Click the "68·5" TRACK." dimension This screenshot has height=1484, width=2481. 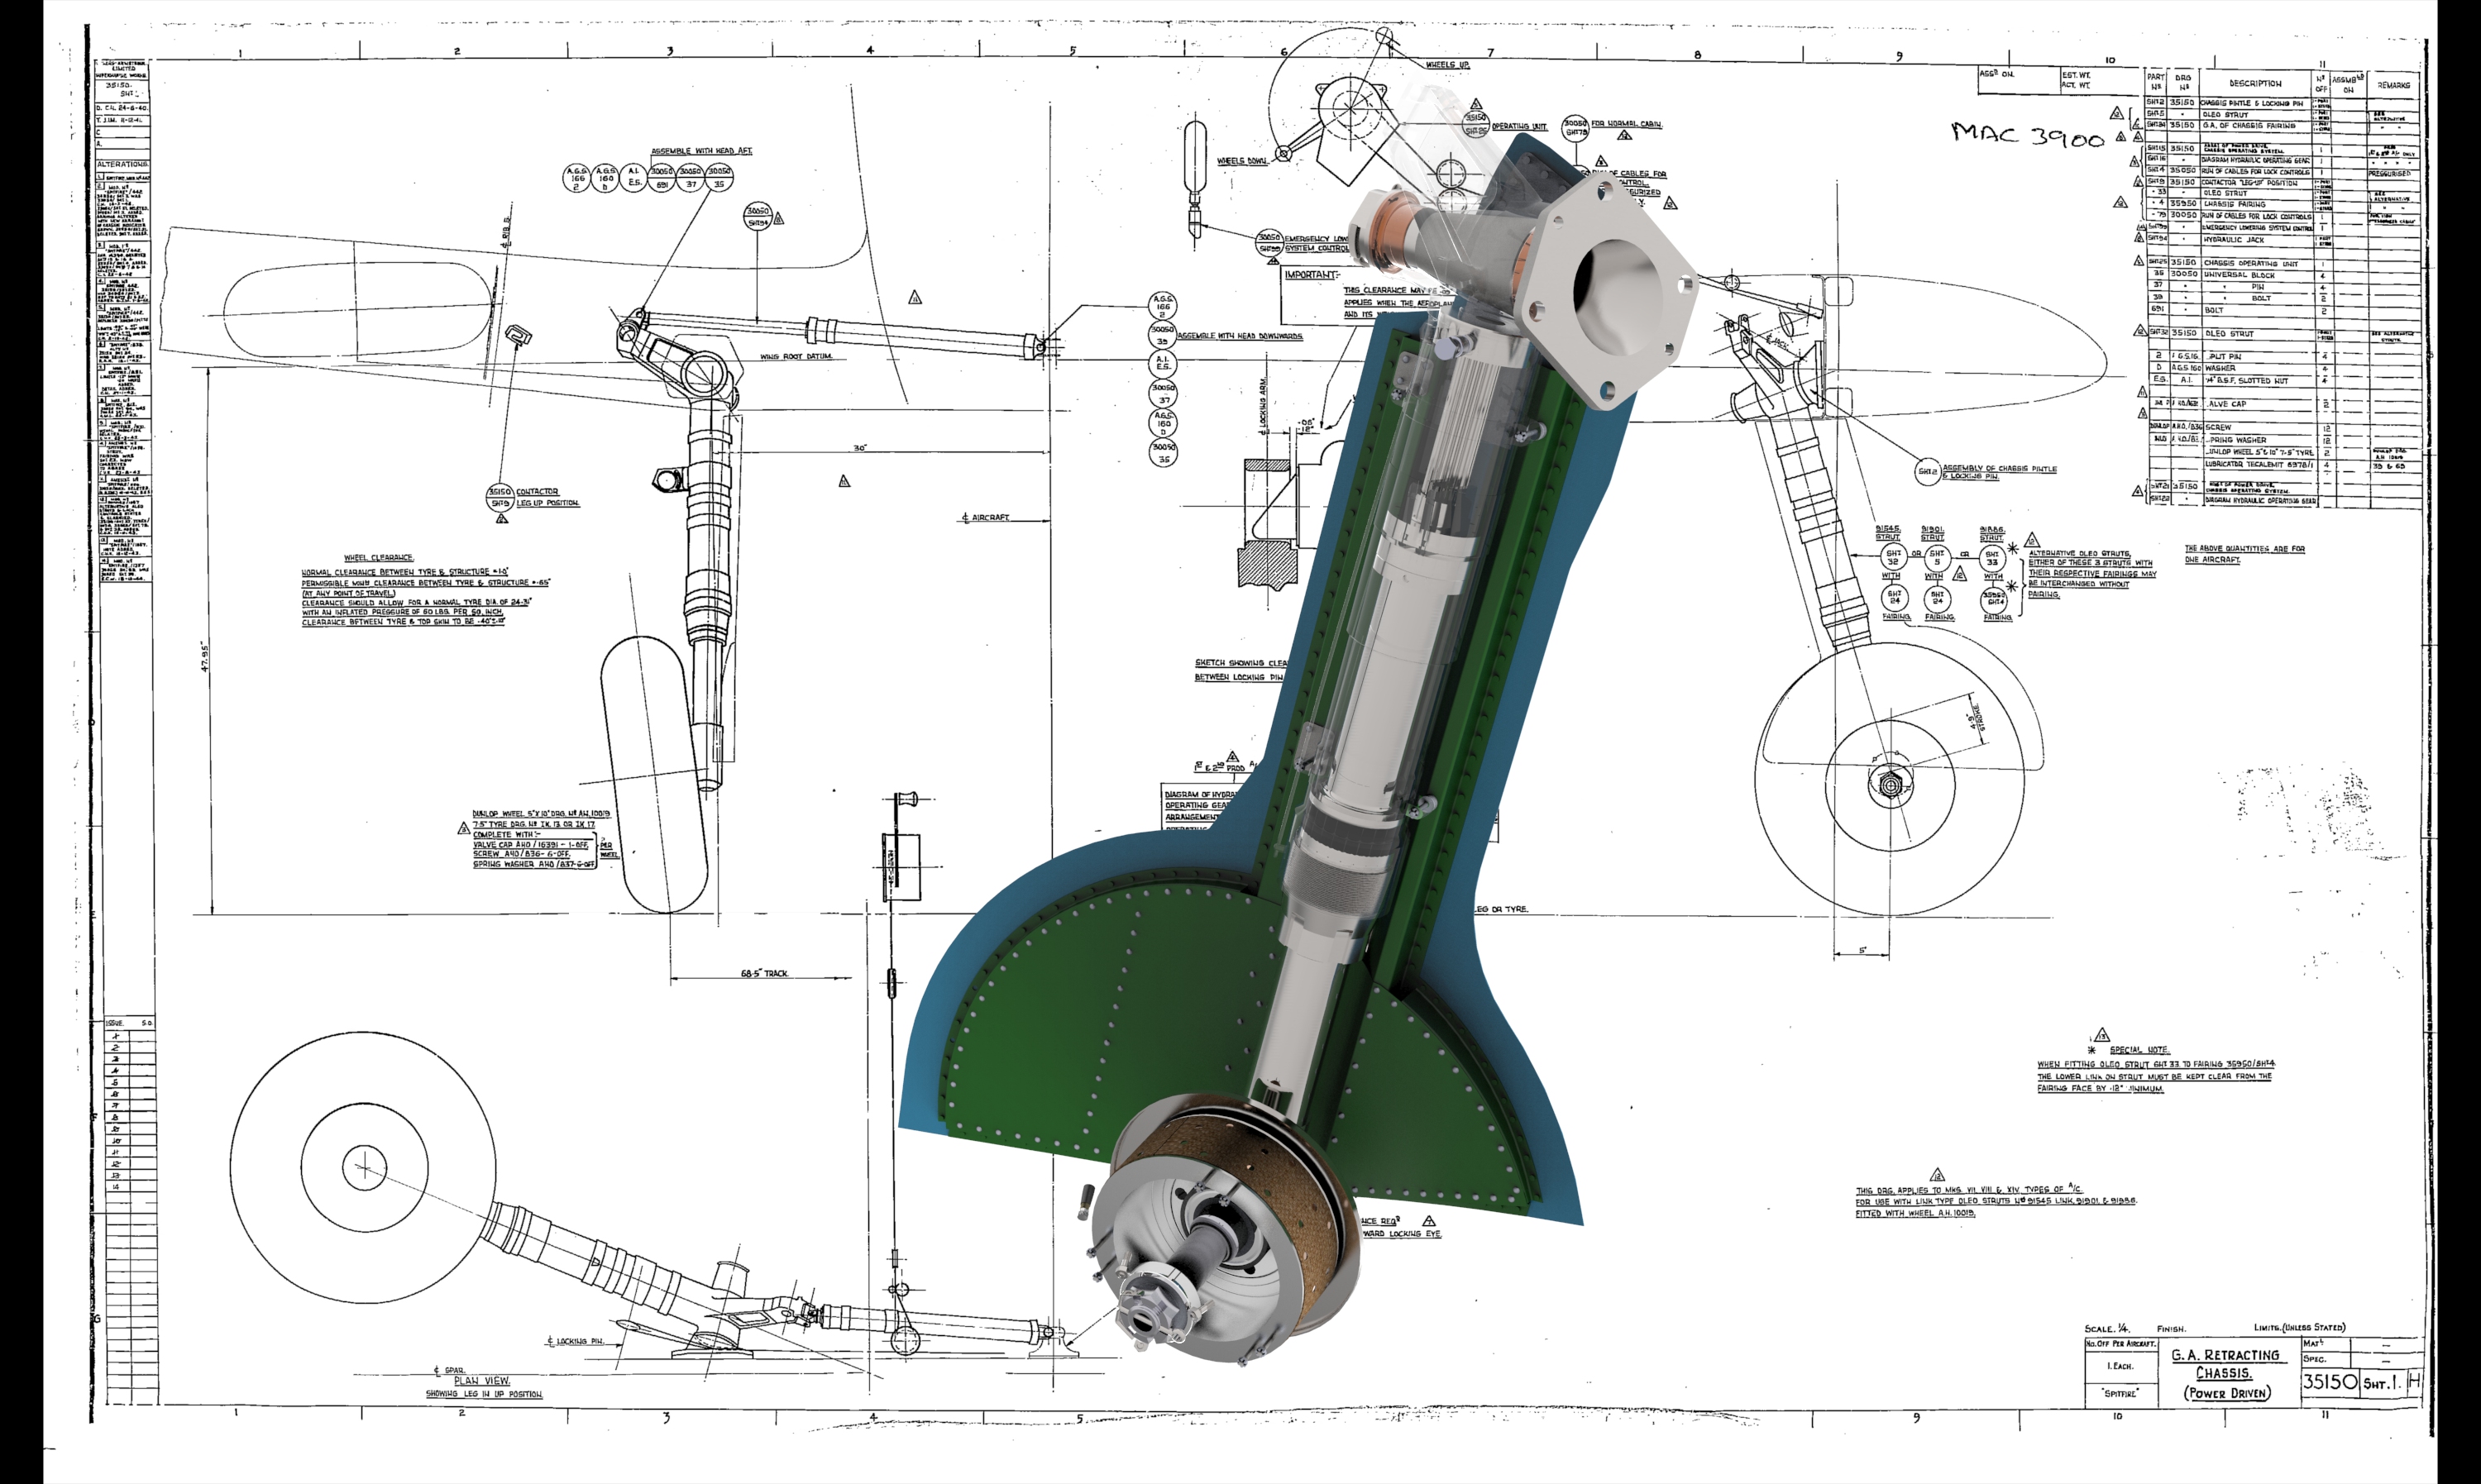click(764, 973)
